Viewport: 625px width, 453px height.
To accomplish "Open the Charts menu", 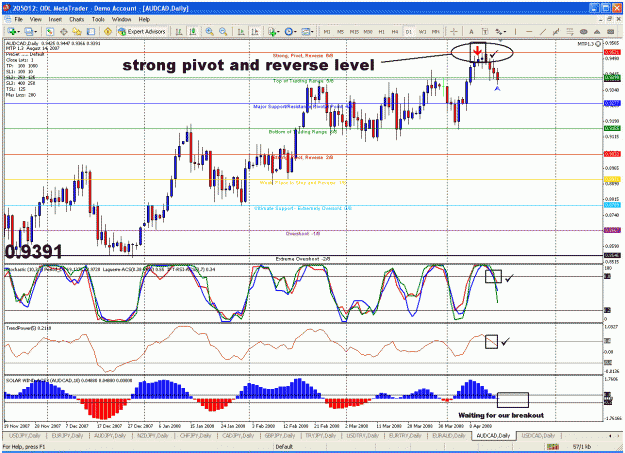I will coord(77,19).
